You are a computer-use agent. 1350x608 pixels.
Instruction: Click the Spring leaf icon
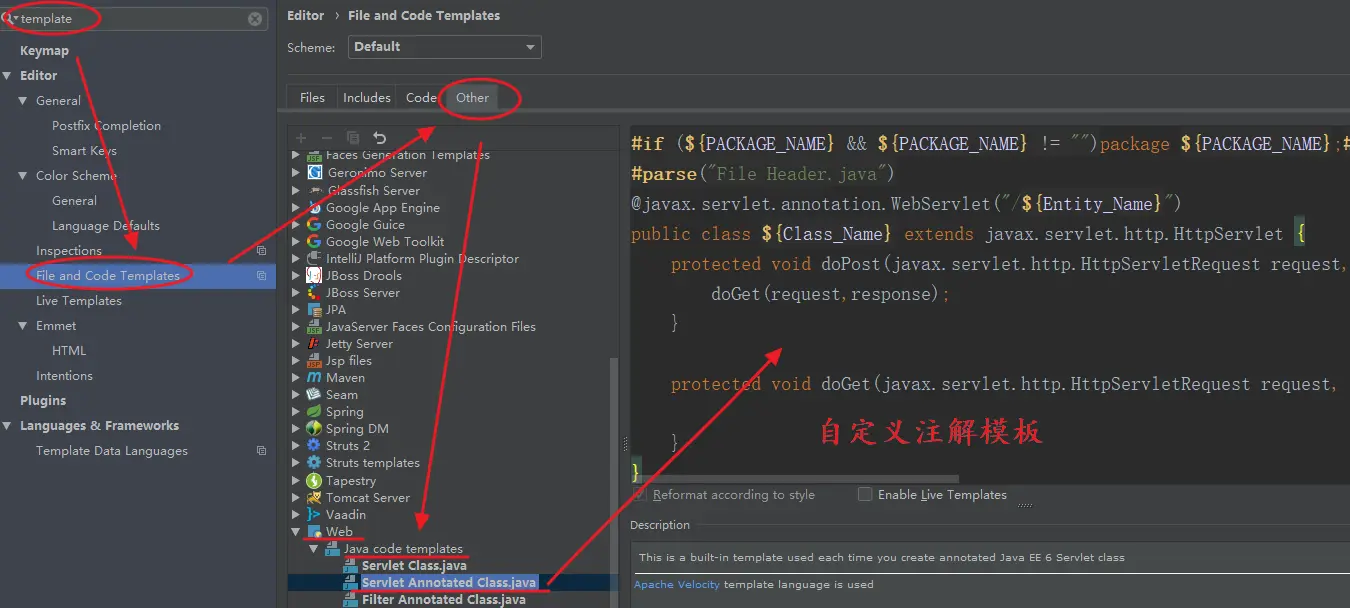tap(314, 411)
